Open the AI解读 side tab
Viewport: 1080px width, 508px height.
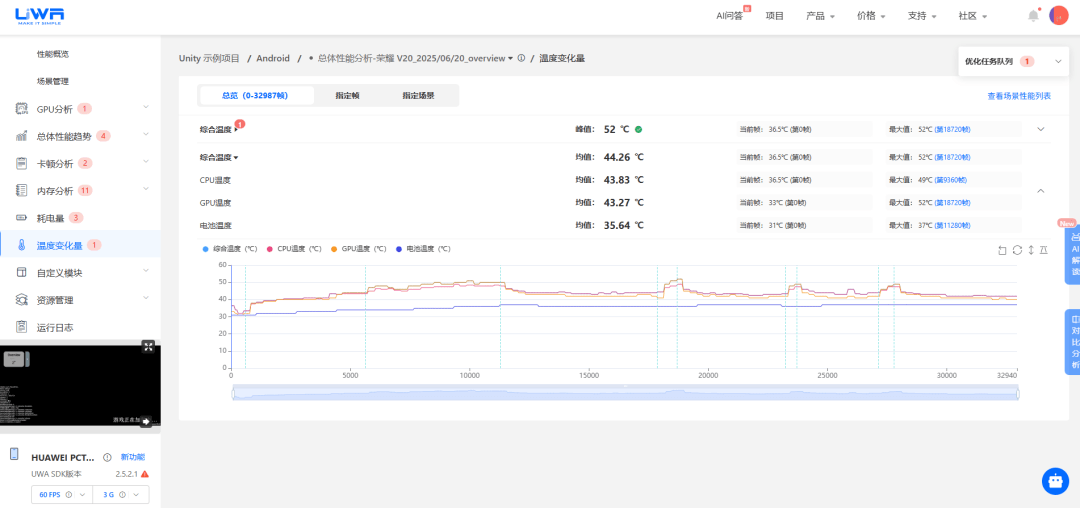click(1073, 254)
